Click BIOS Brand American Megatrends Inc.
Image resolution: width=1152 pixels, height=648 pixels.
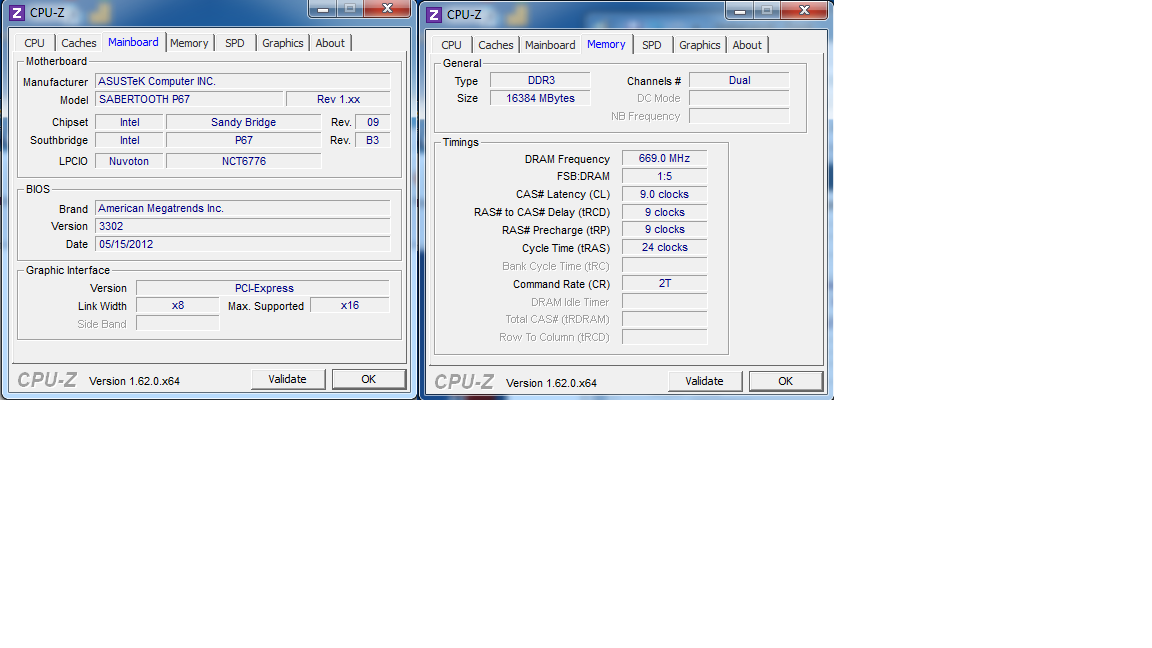point(242,209)
